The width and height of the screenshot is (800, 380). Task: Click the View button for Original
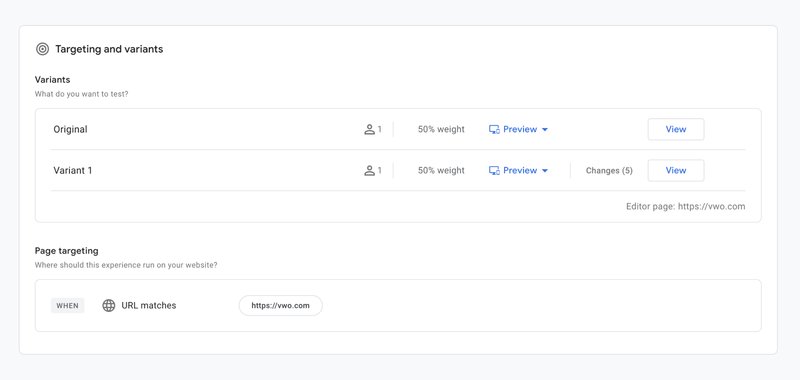[676, 130]
